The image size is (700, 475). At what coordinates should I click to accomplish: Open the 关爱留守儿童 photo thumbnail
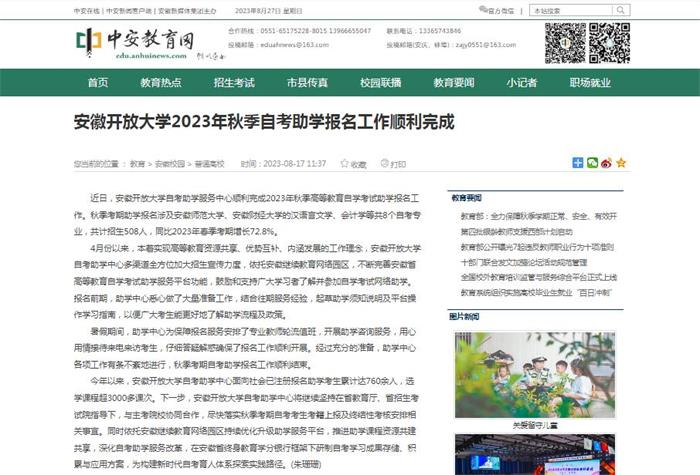tap(535, 375)
